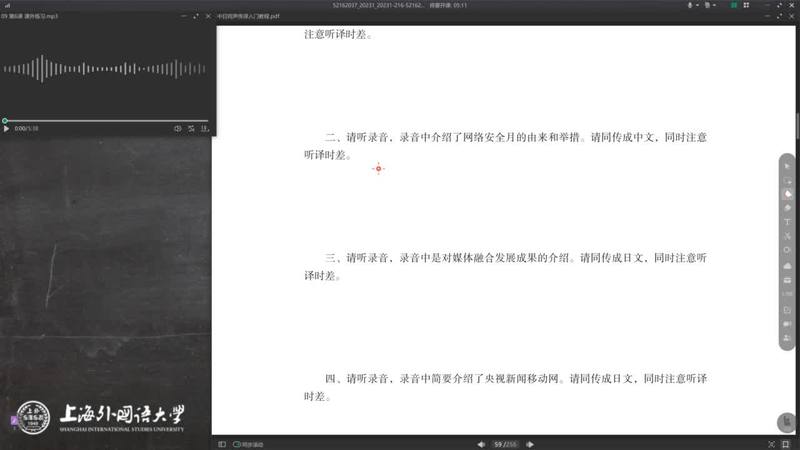Click the camera recording icon in side toolbar
800x450 pixels.
(x=787, y=324)
